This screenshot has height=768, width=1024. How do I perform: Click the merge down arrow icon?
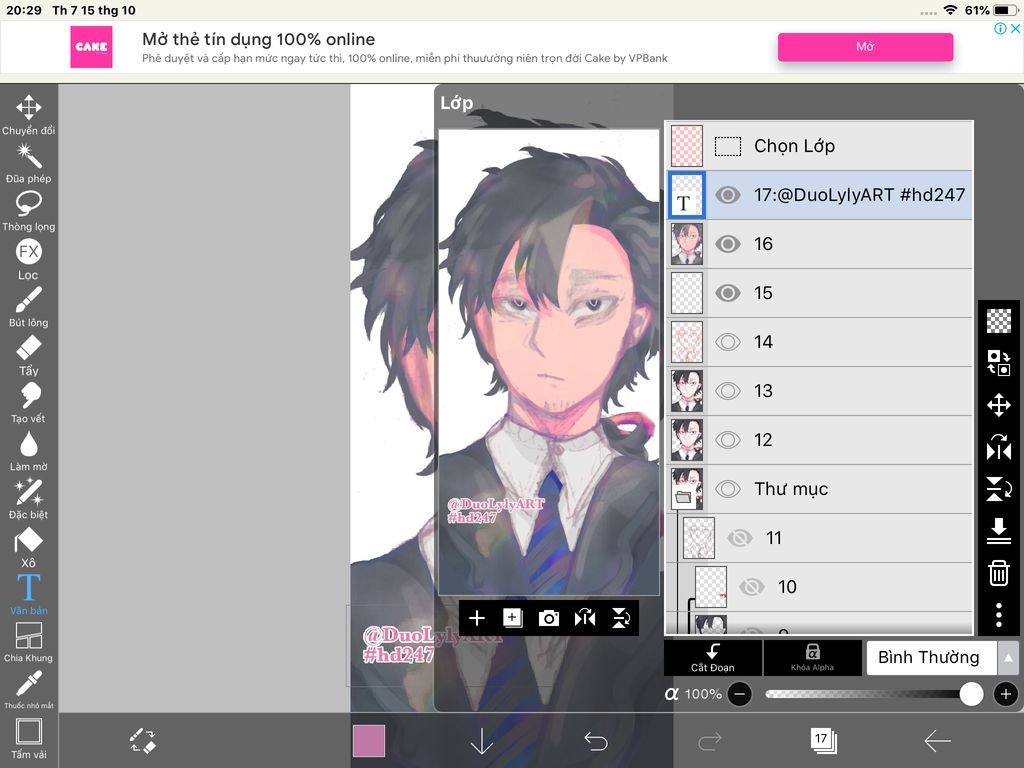[999, 530]
